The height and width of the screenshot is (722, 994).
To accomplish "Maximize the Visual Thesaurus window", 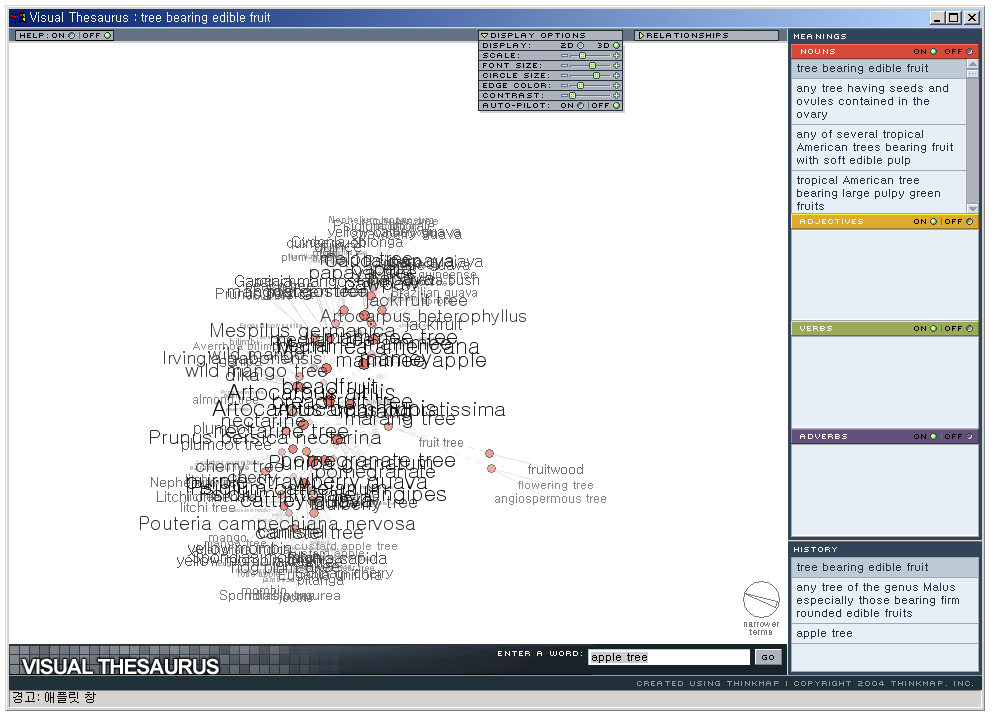I will pyautogui.click(x=954, y=18).
